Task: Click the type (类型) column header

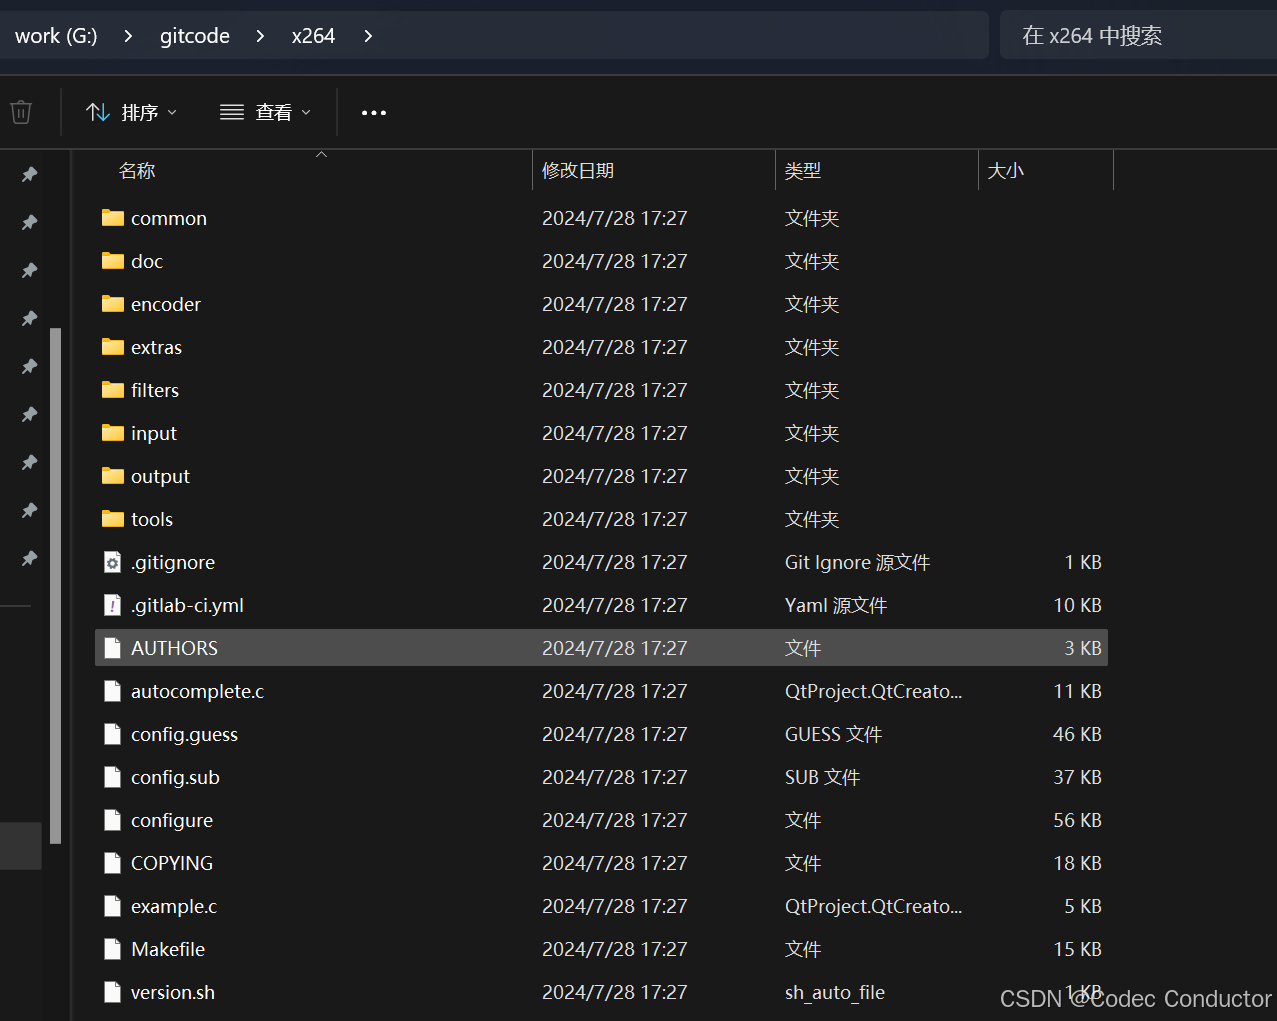Action: pyautogui.click(x=803, y=171)
